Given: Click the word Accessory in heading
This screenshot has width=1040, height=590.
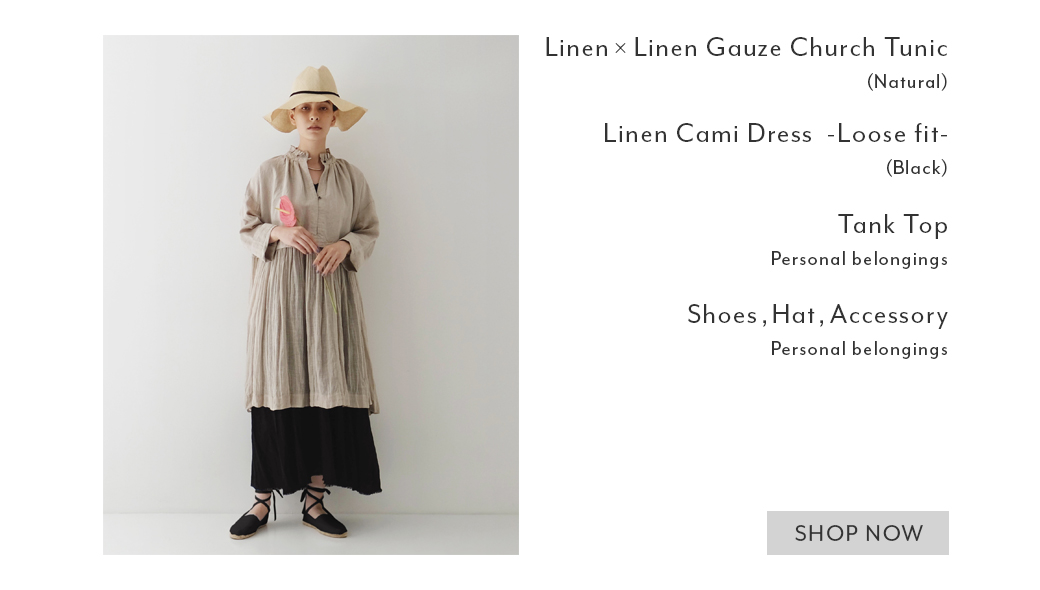Looking at the screenshot, I should [x=889, y=316].
